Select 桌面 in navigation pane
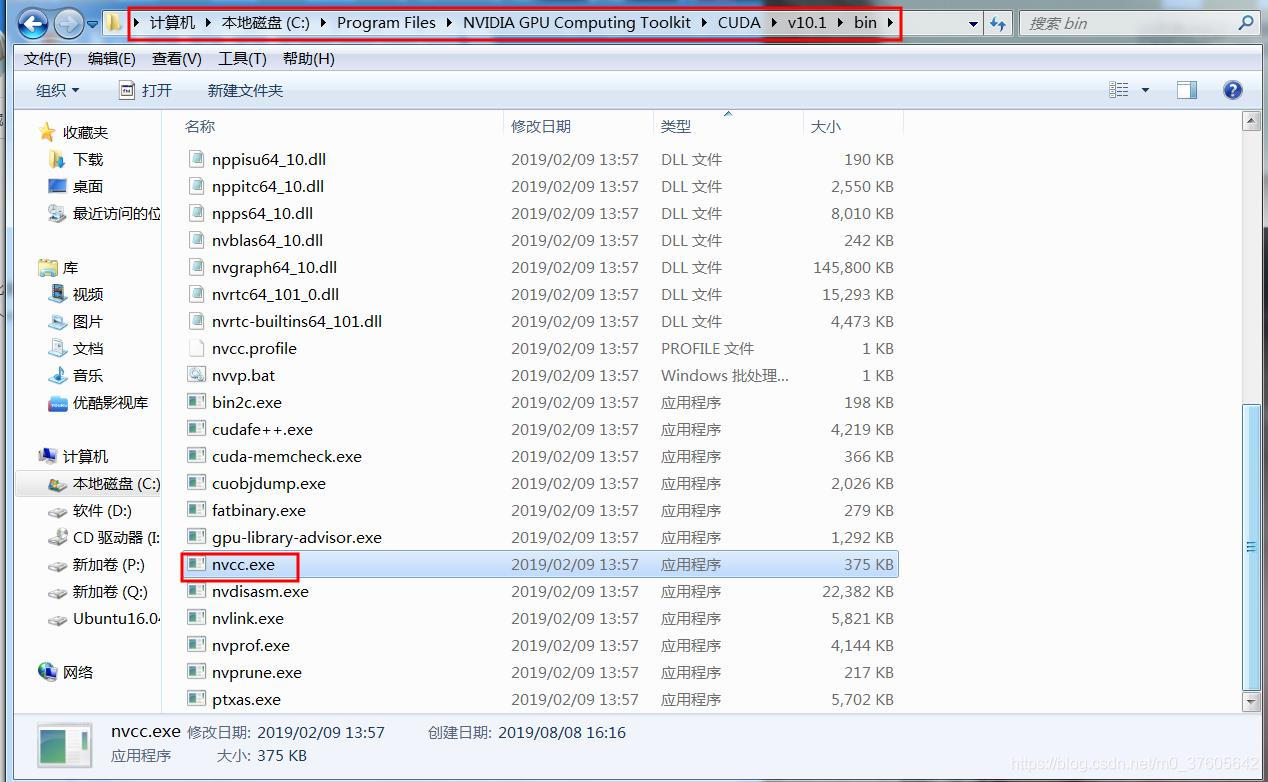This screenshot has height=782, width=1268. (88, 186)
